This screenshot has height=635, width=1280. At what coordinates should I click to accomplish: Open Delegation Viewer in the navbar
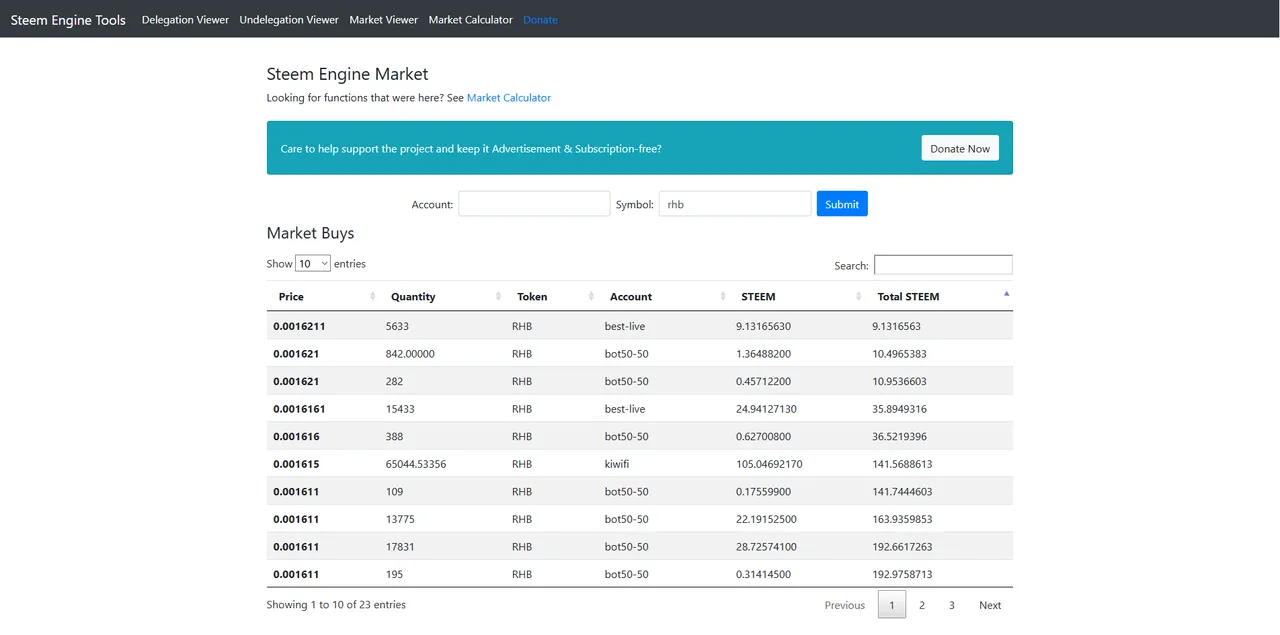pyautogui.click(x=185, y=20)
